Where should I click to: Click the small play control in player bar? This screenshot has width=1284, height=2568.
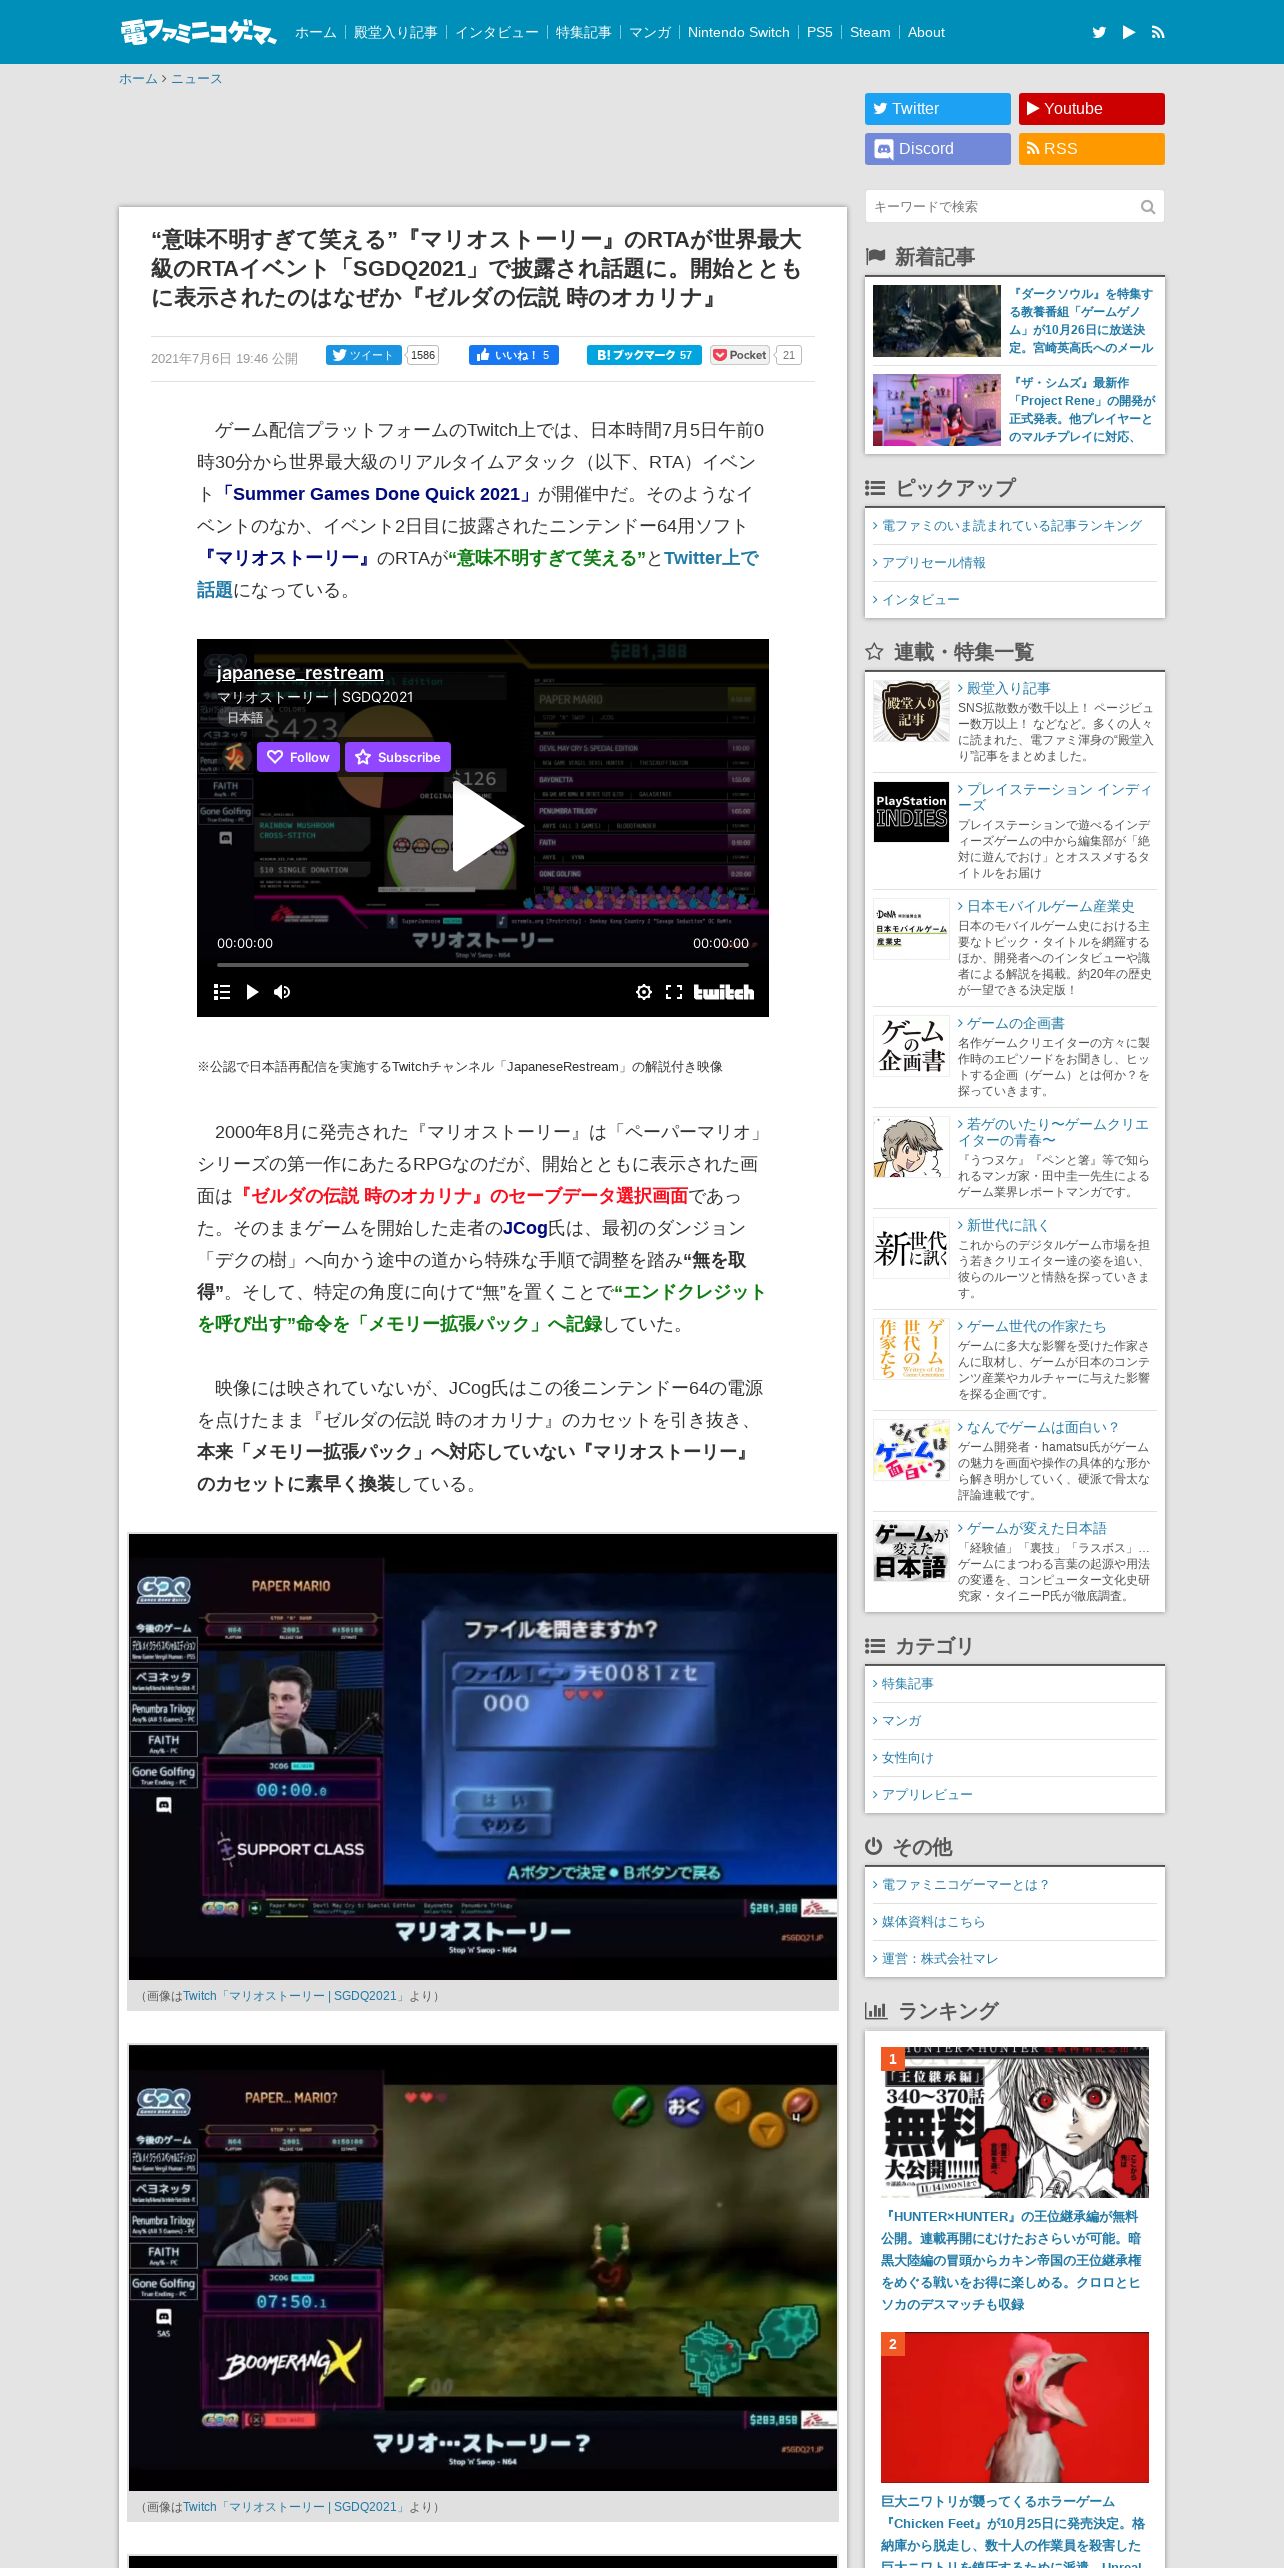[252, 992]
